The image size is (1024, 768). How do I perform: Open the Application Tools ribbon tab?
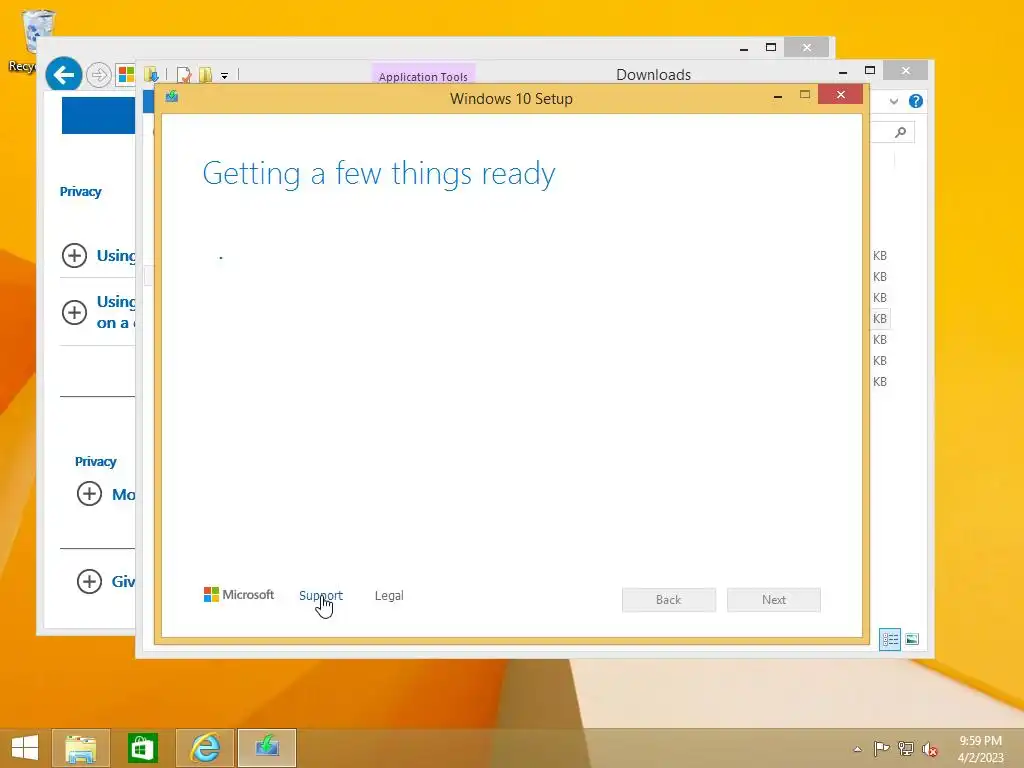tap(423, 76)
